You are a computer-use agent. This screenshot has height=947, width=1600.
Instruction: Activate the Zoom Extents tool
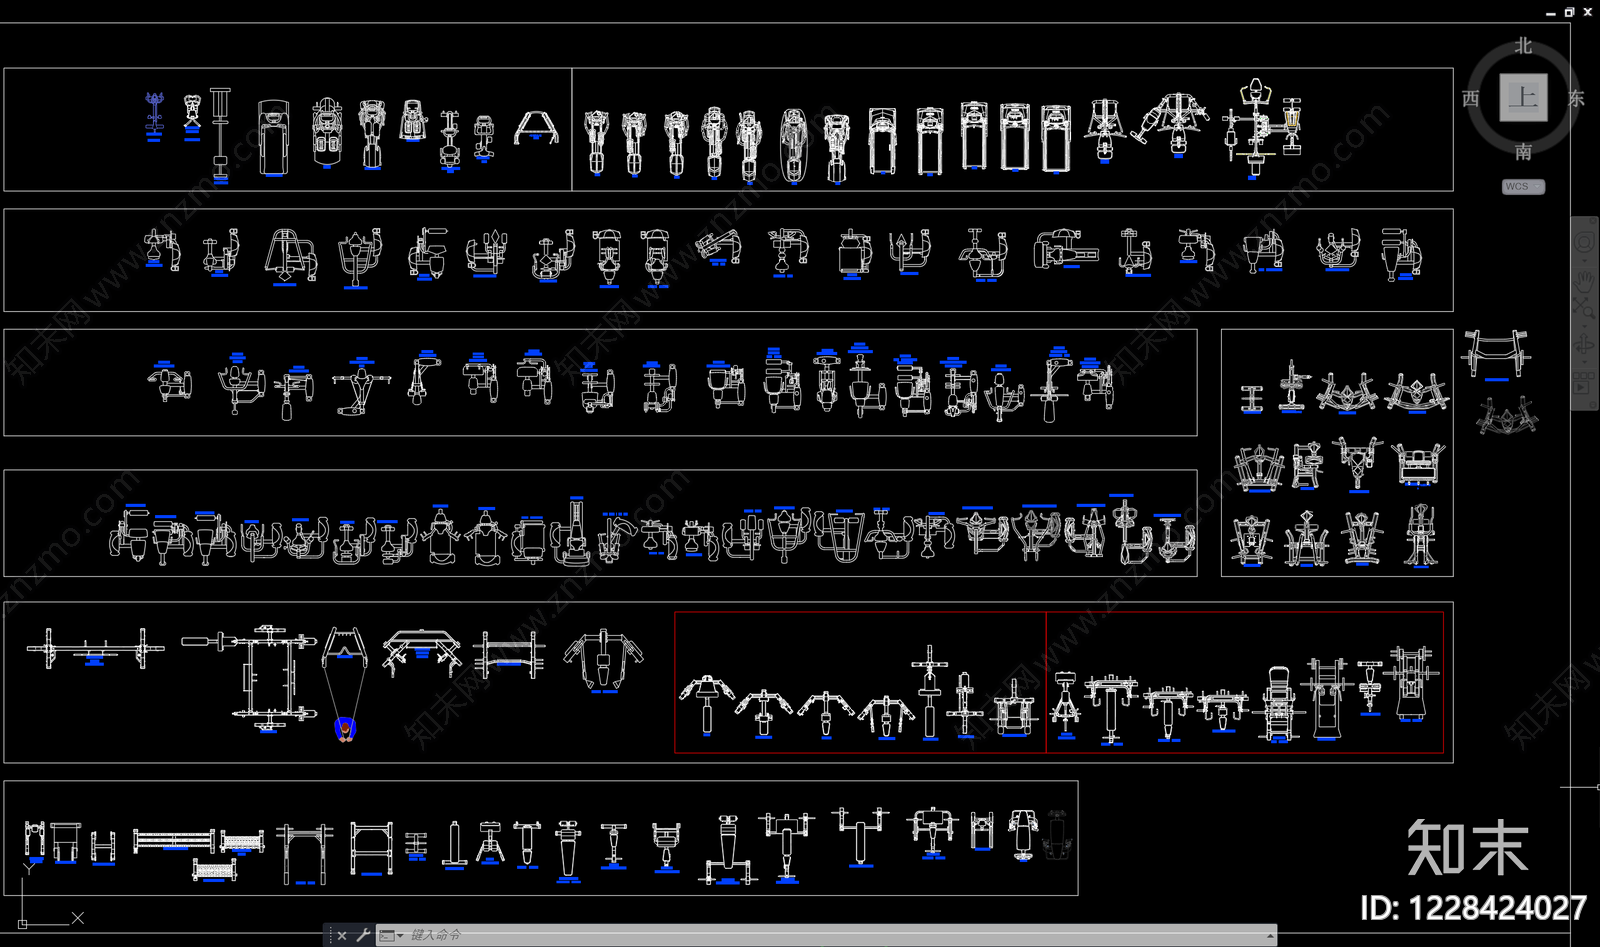pos(1584,308)
